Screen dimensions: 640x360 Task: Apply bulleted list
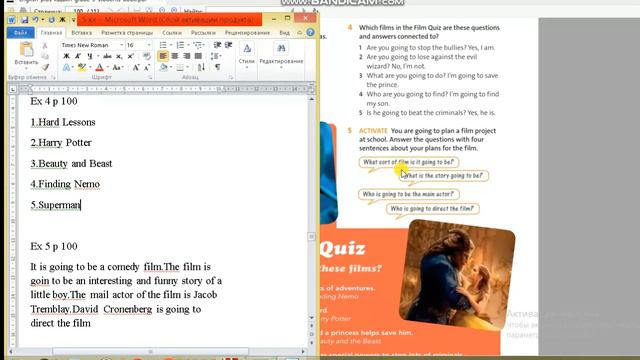pos(163,45)
